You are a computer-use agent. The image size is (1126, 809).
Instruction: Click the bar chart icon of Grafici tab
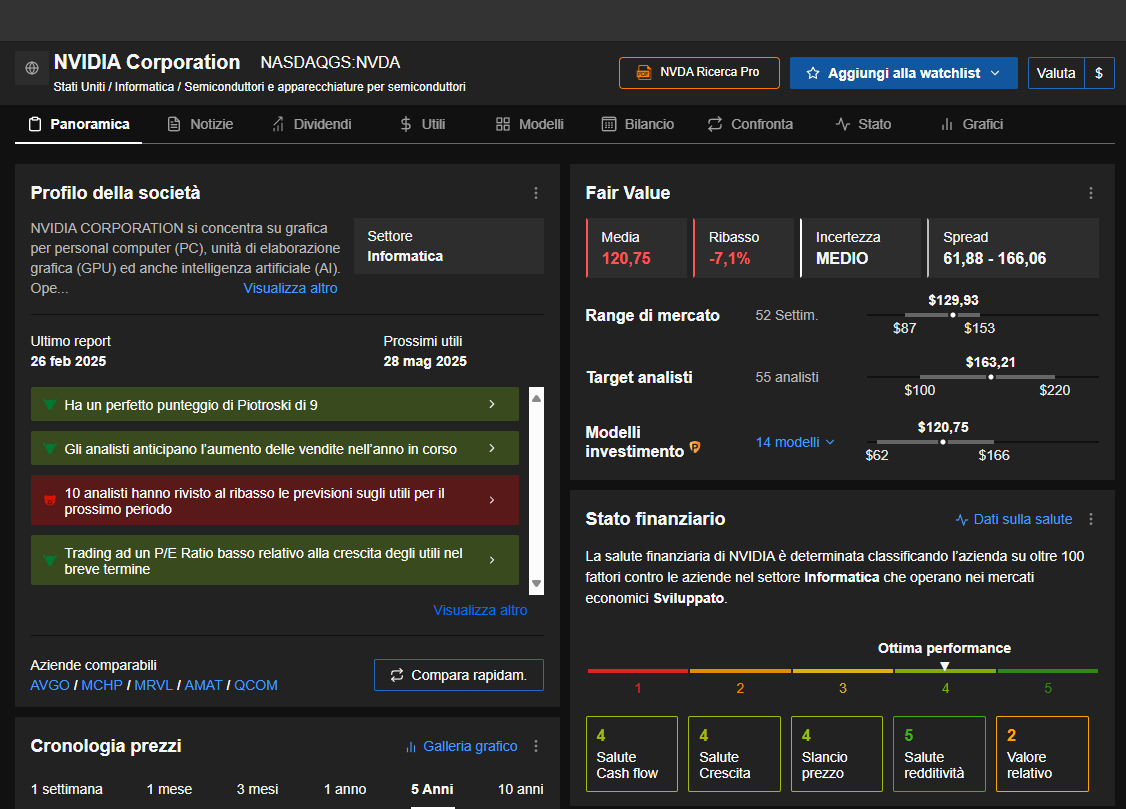point(947,124)
